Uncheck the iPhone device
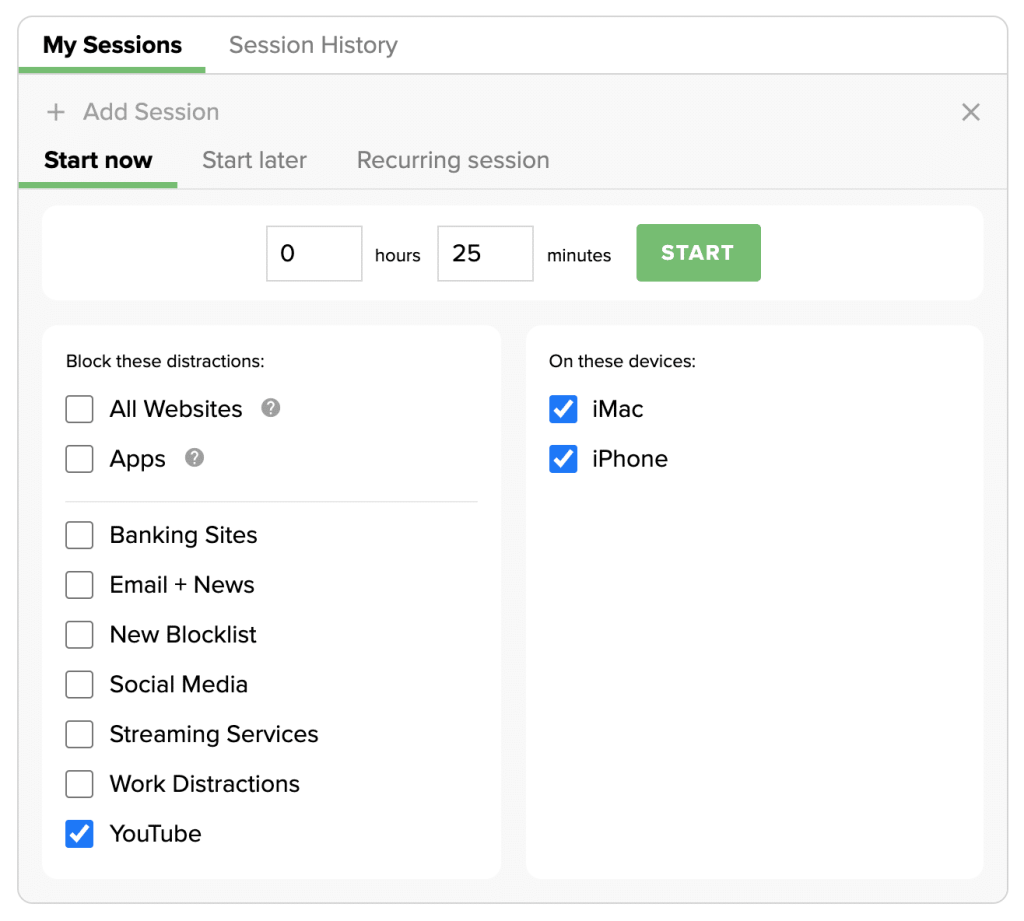Viewport: 1024px width, 921px height. pyautogui.click(x=563, y=458)
